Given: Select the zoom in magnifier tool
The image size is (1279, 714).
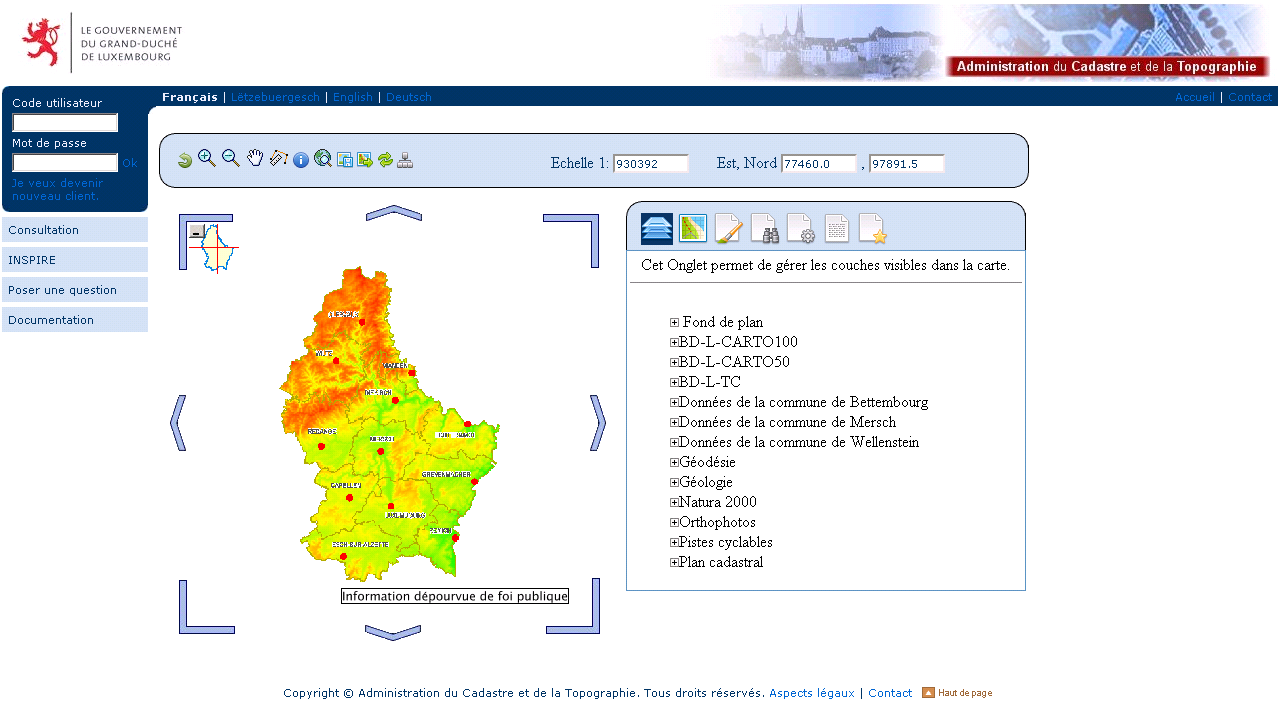Looking at the screenshot, I should 207,158.
